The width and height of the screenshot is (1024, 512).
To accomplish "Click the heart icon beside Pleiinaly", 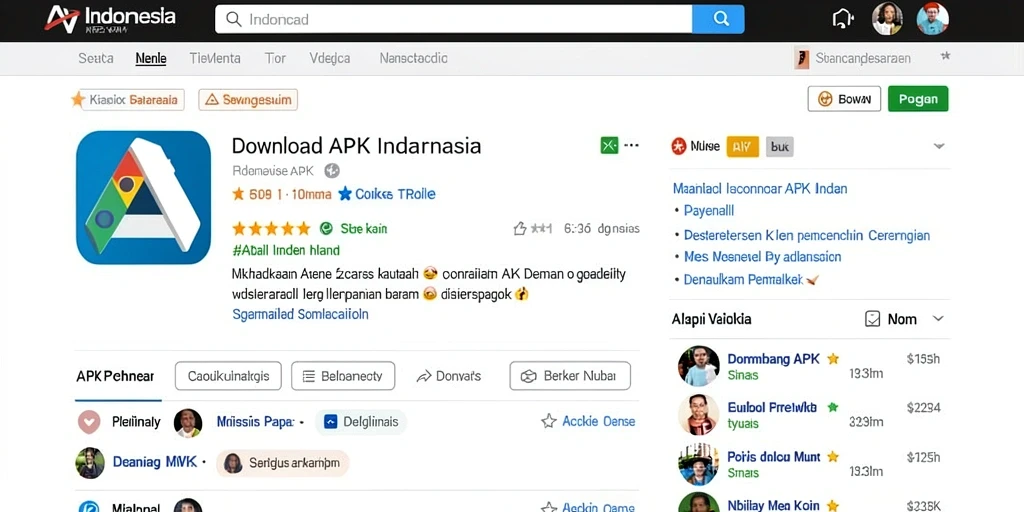I will pos(89,422).
